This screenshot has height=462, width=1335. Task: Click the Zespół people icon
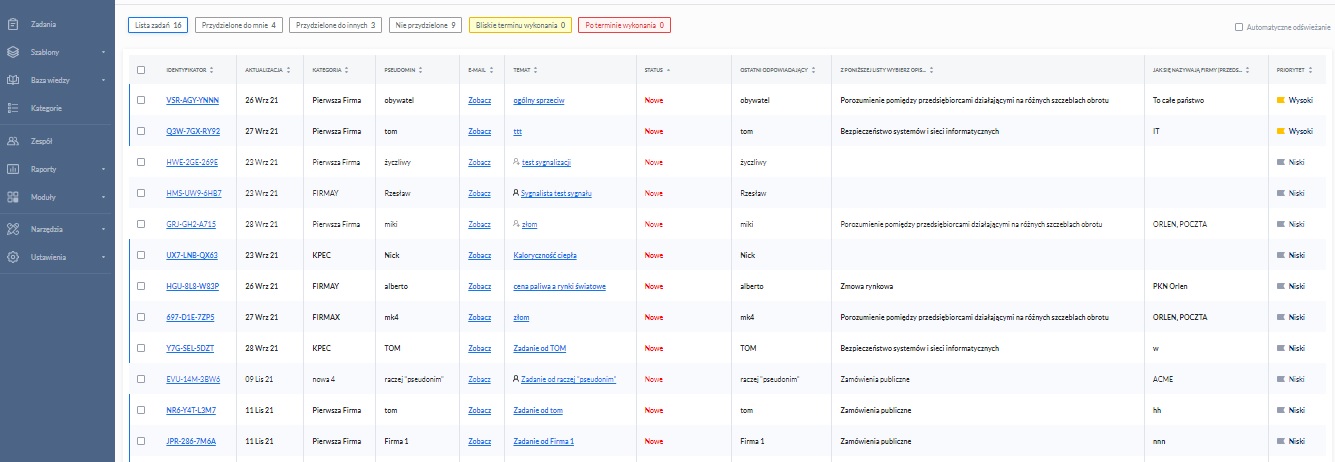point(13,142)
